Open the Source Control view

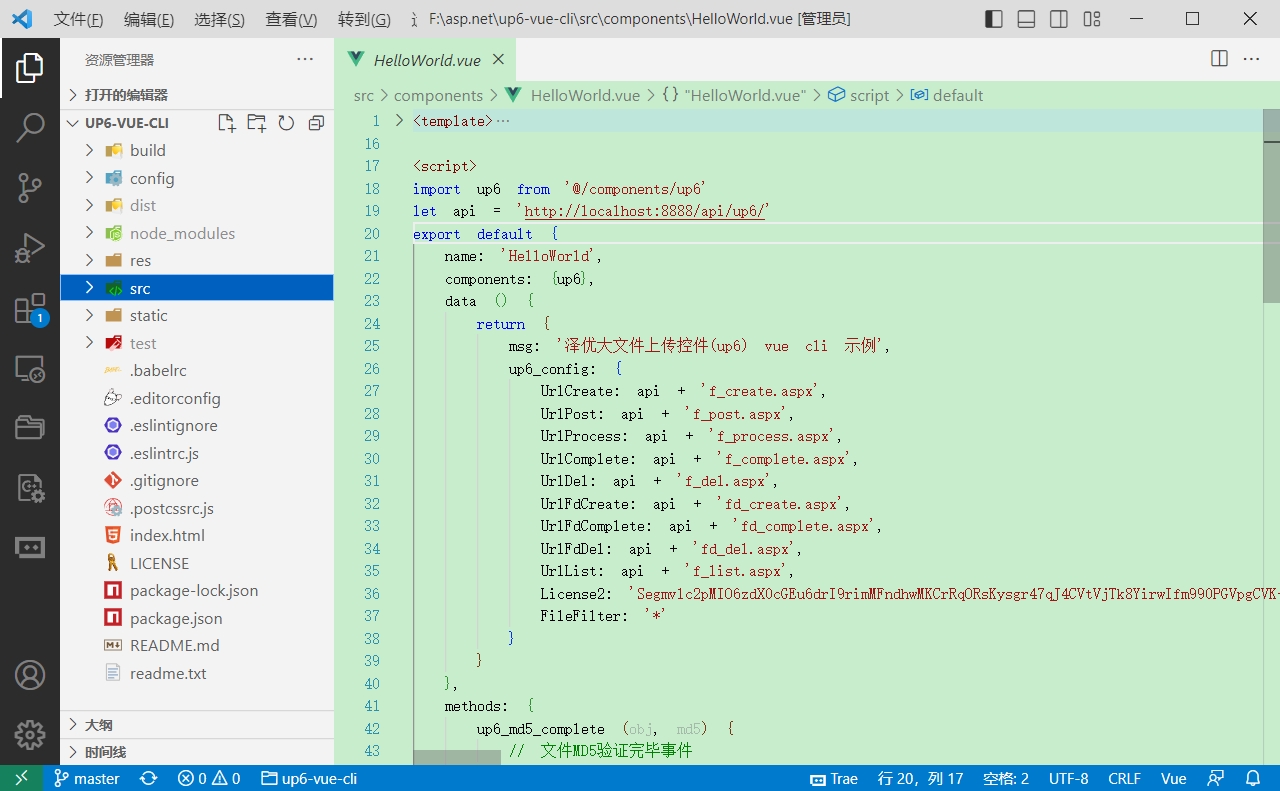coord(30,187)
